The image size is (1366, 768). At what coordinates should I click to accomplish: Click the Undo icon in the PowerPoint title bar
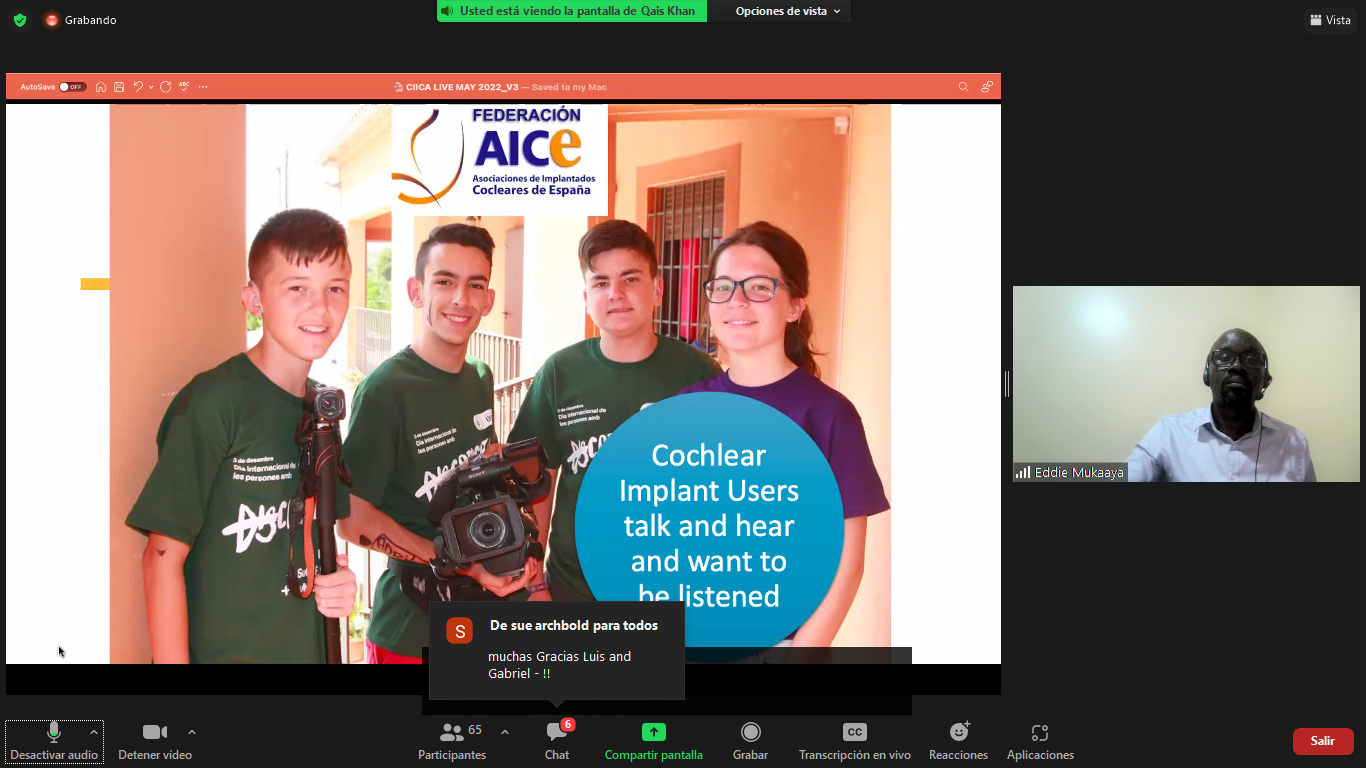coord(138,87)
